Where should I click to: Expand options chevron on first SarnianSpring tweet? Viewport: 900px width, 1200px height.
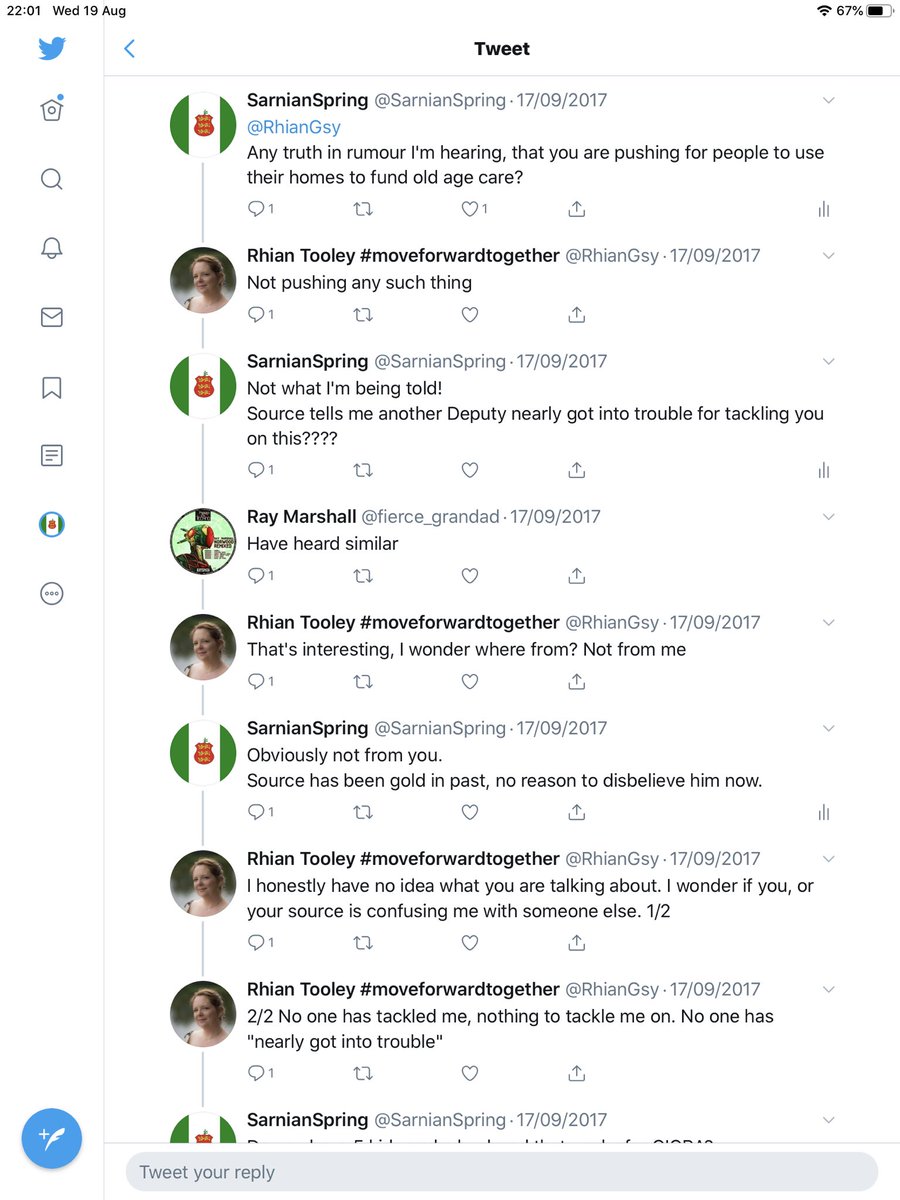coord(828,100)
